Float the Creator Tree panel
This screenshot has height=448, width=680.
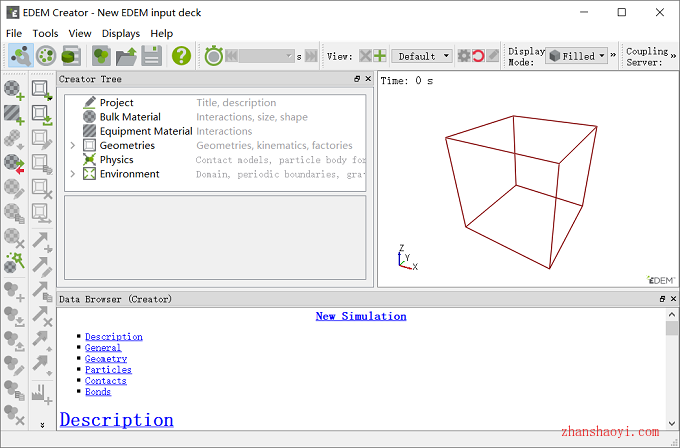click(357, 79)
